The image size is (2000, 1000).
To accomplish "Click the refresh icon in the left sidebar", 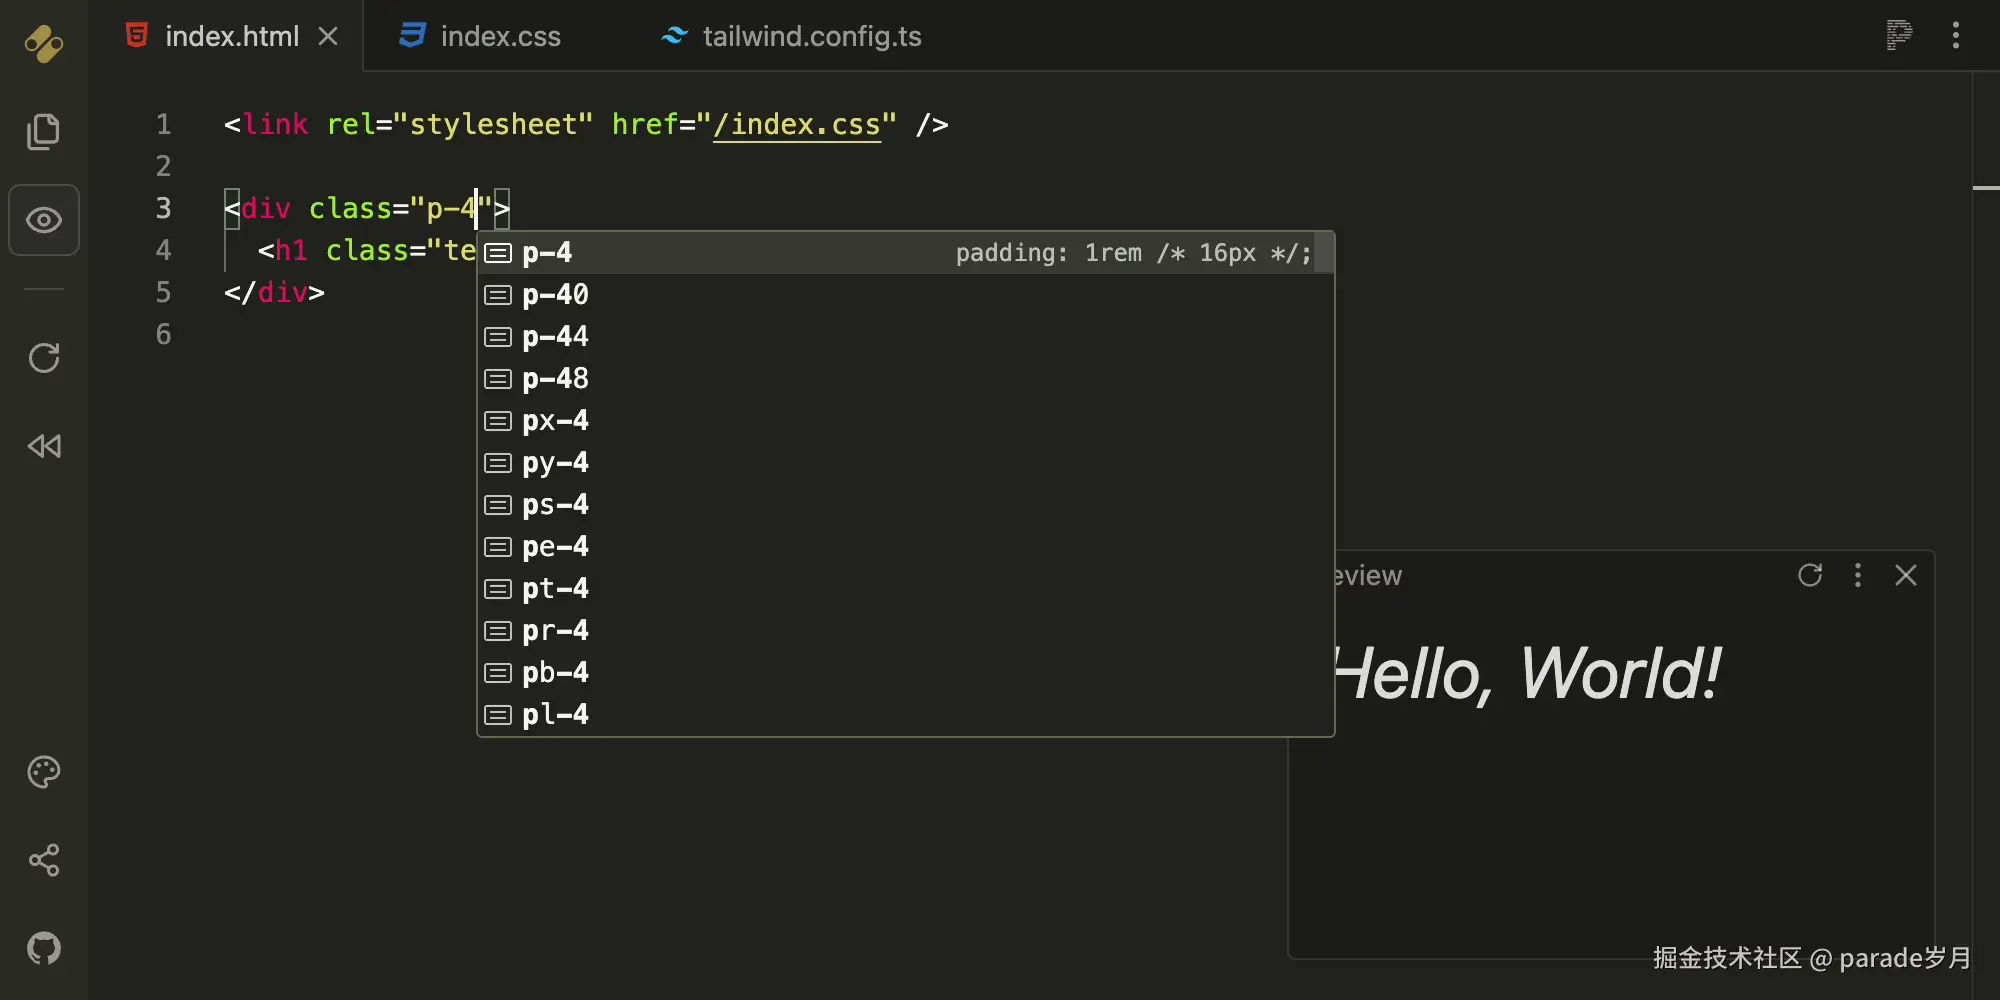I will pyautogui.click(x=44, y=358).
